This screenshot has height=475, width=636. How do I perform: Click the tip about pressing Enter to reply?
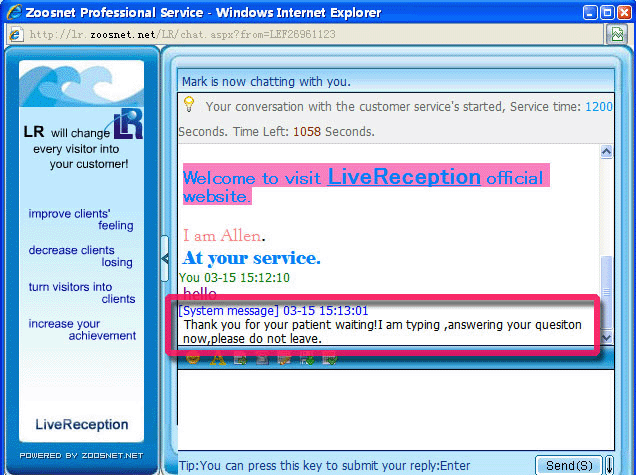tap(324, 465)
